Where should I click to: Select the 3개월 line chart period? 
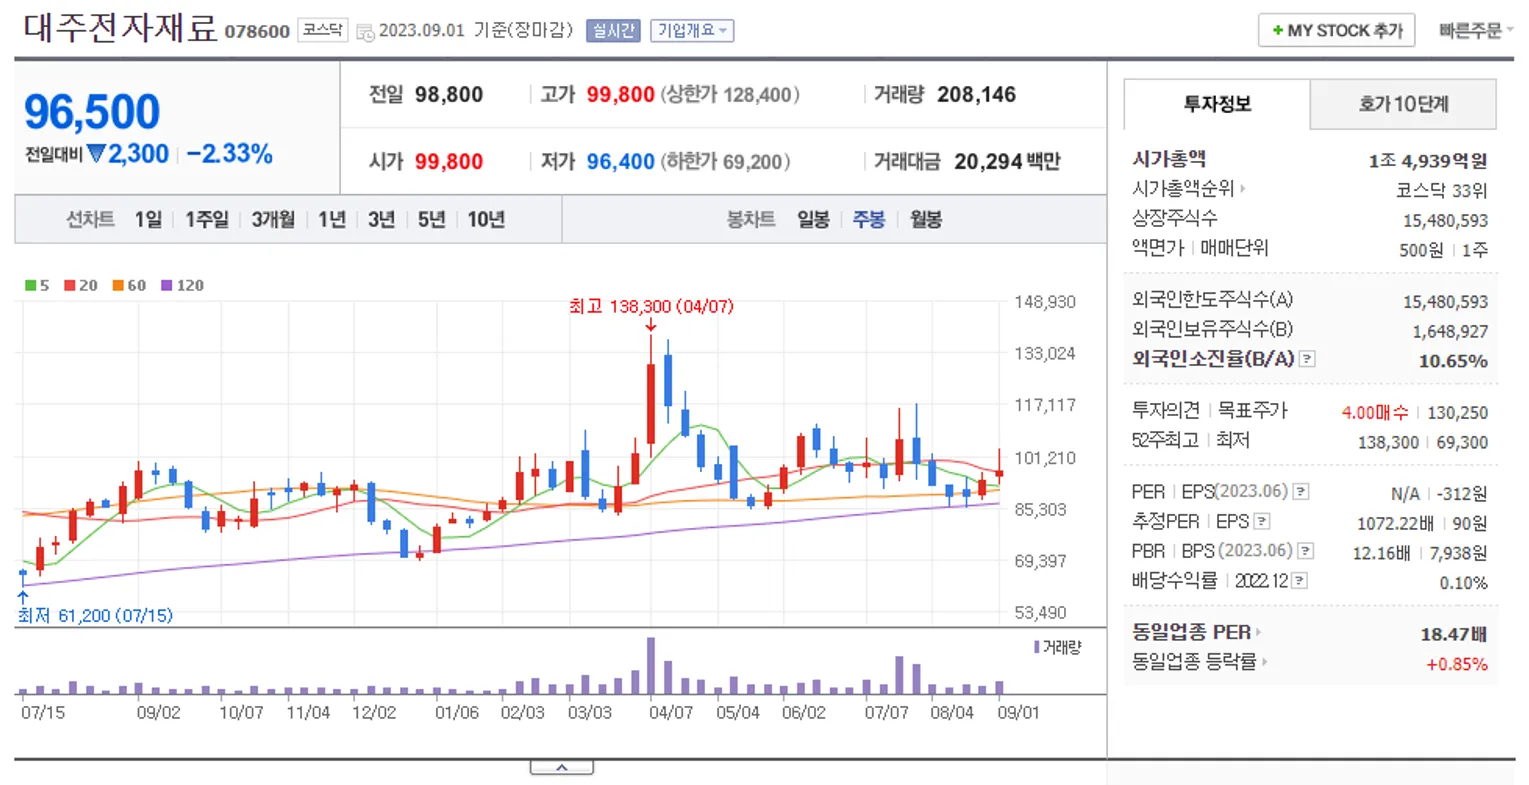(273, 220)
